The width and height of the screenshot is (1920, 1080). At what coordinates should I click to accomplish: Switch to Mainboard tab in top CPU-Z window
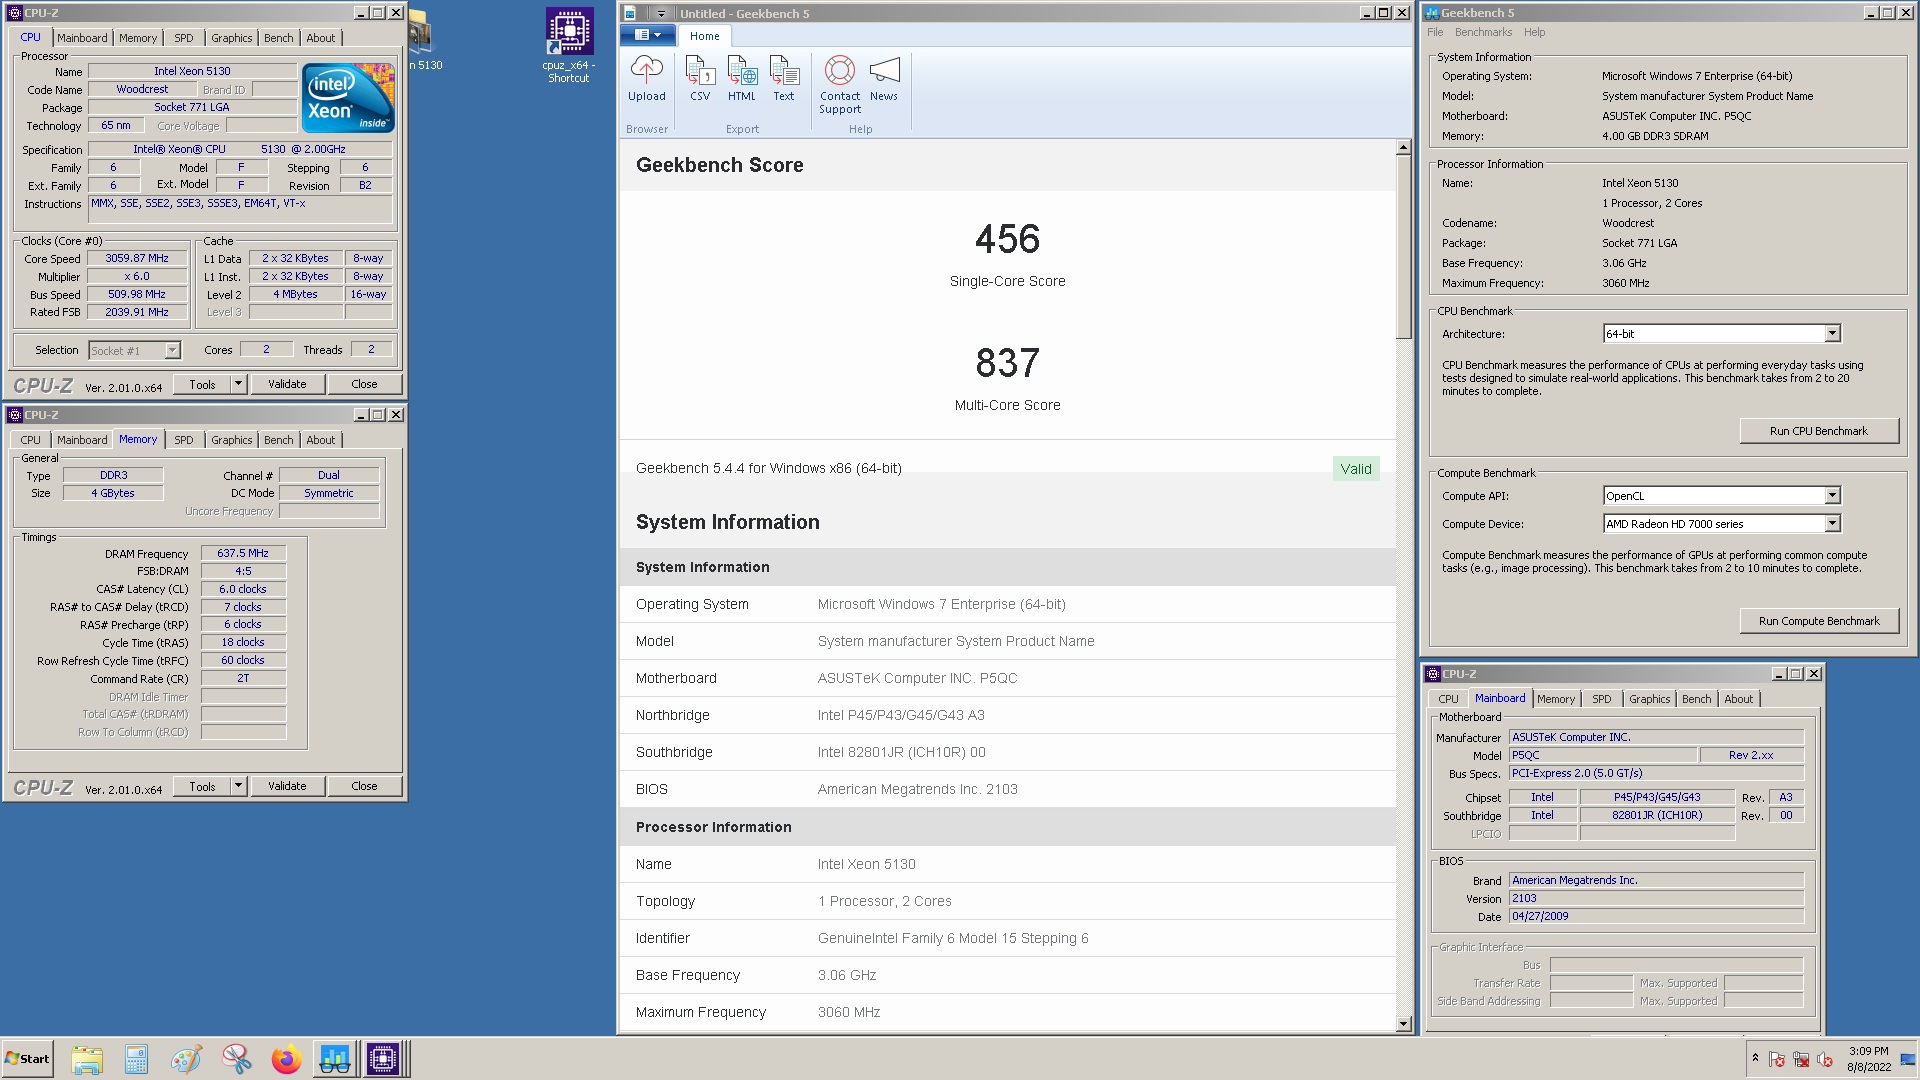(x=82, y=38)
